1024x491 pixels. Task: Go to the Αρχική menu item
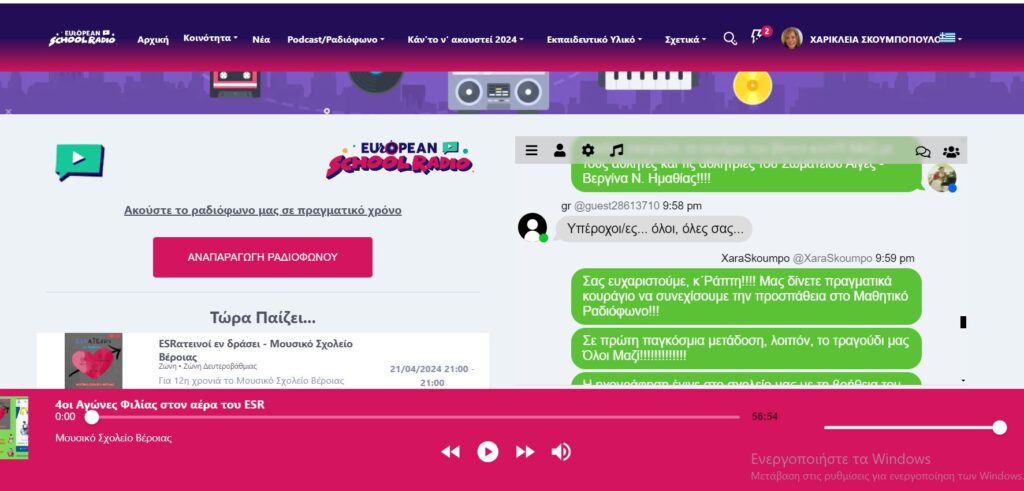(x=153, y=39)
